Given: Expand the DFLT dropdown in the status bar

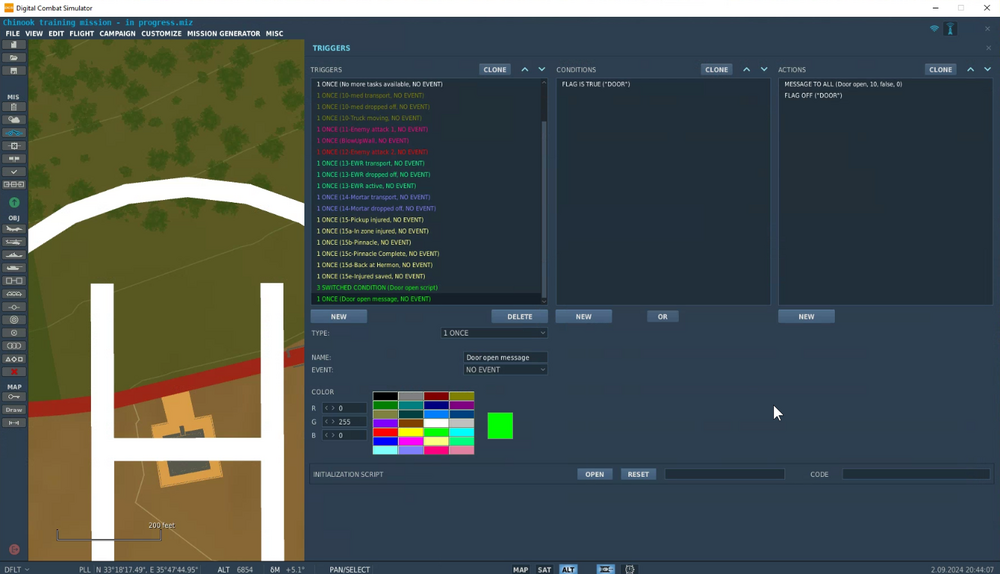Looking at the screenshot, I should tap(17, 570).
